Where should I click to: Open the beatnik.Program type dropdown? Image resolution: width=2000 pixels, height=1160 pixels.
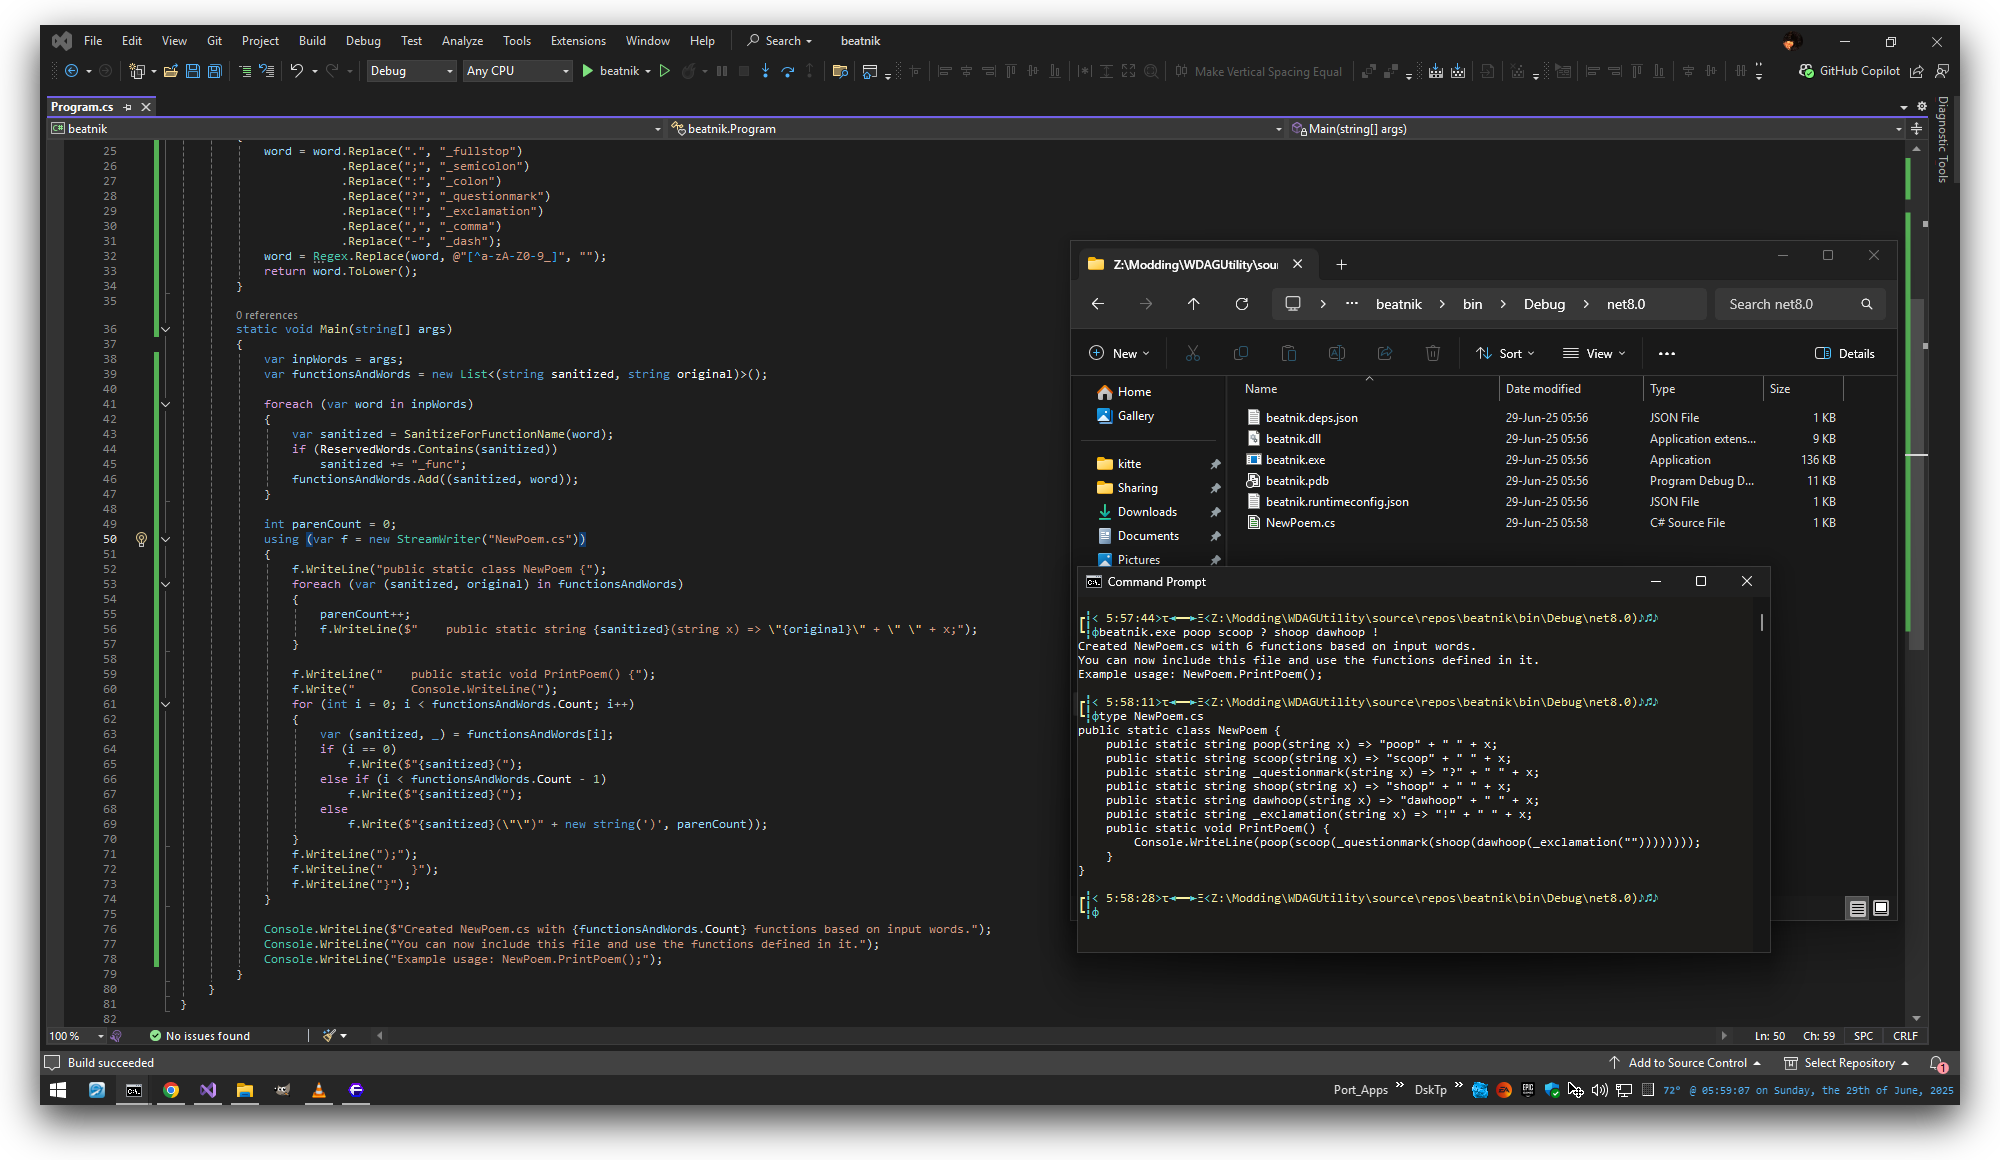975,129
